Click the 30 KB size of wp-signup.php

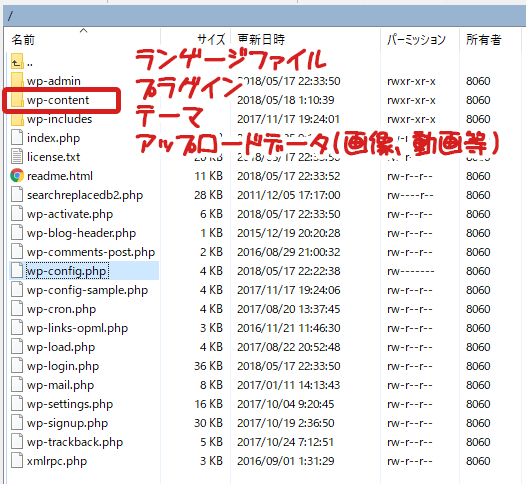[x=208, y=423]
